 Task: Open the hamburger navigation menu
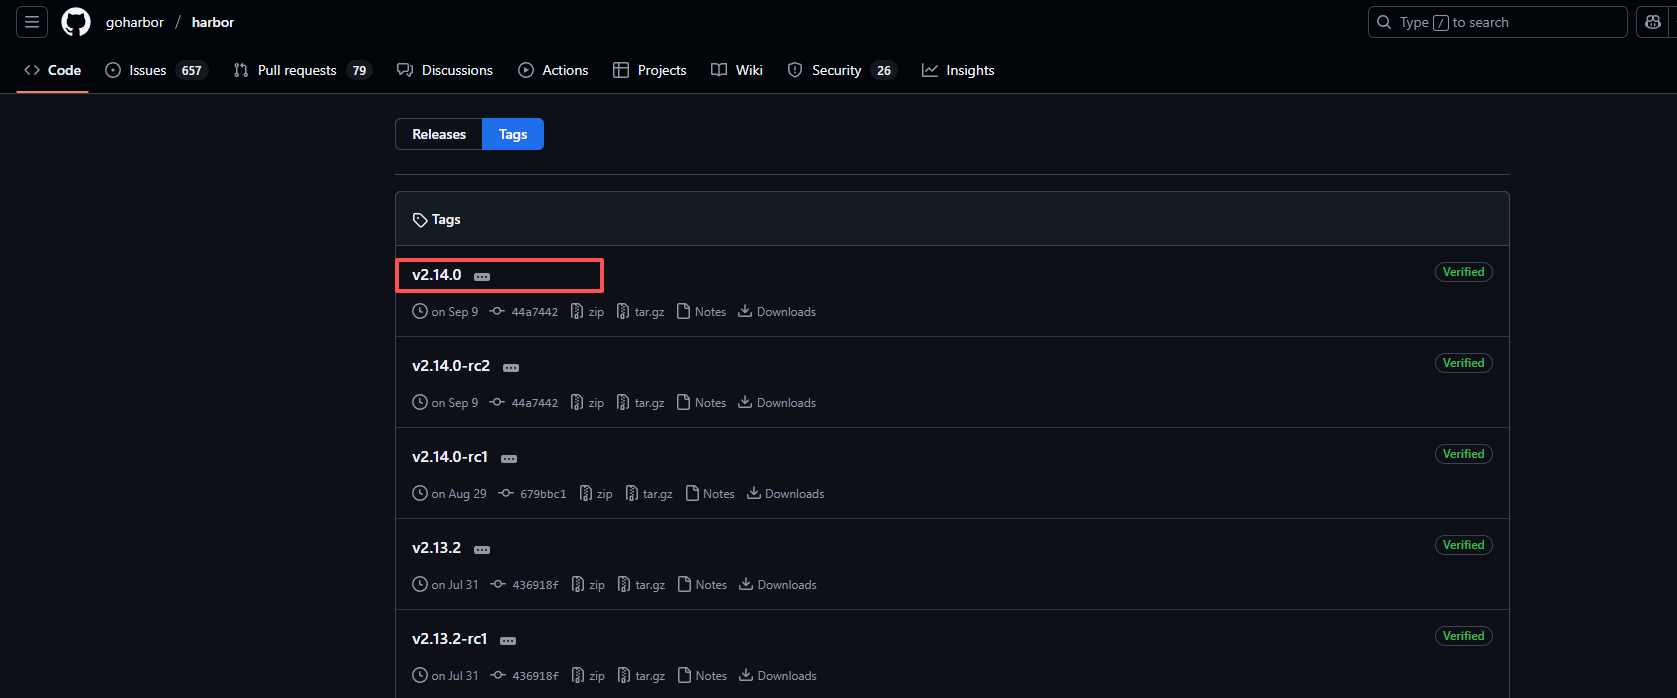[32, 22]
